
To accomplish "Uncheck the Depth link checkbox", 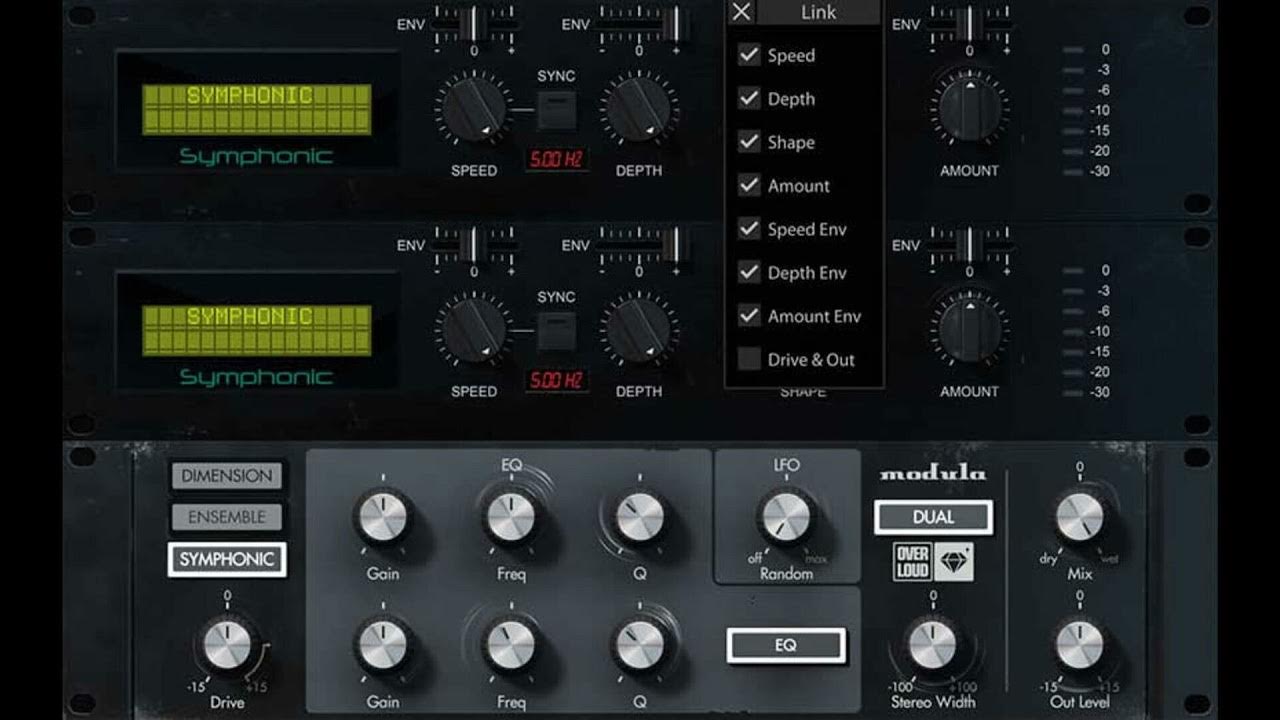I will [749, 98].
